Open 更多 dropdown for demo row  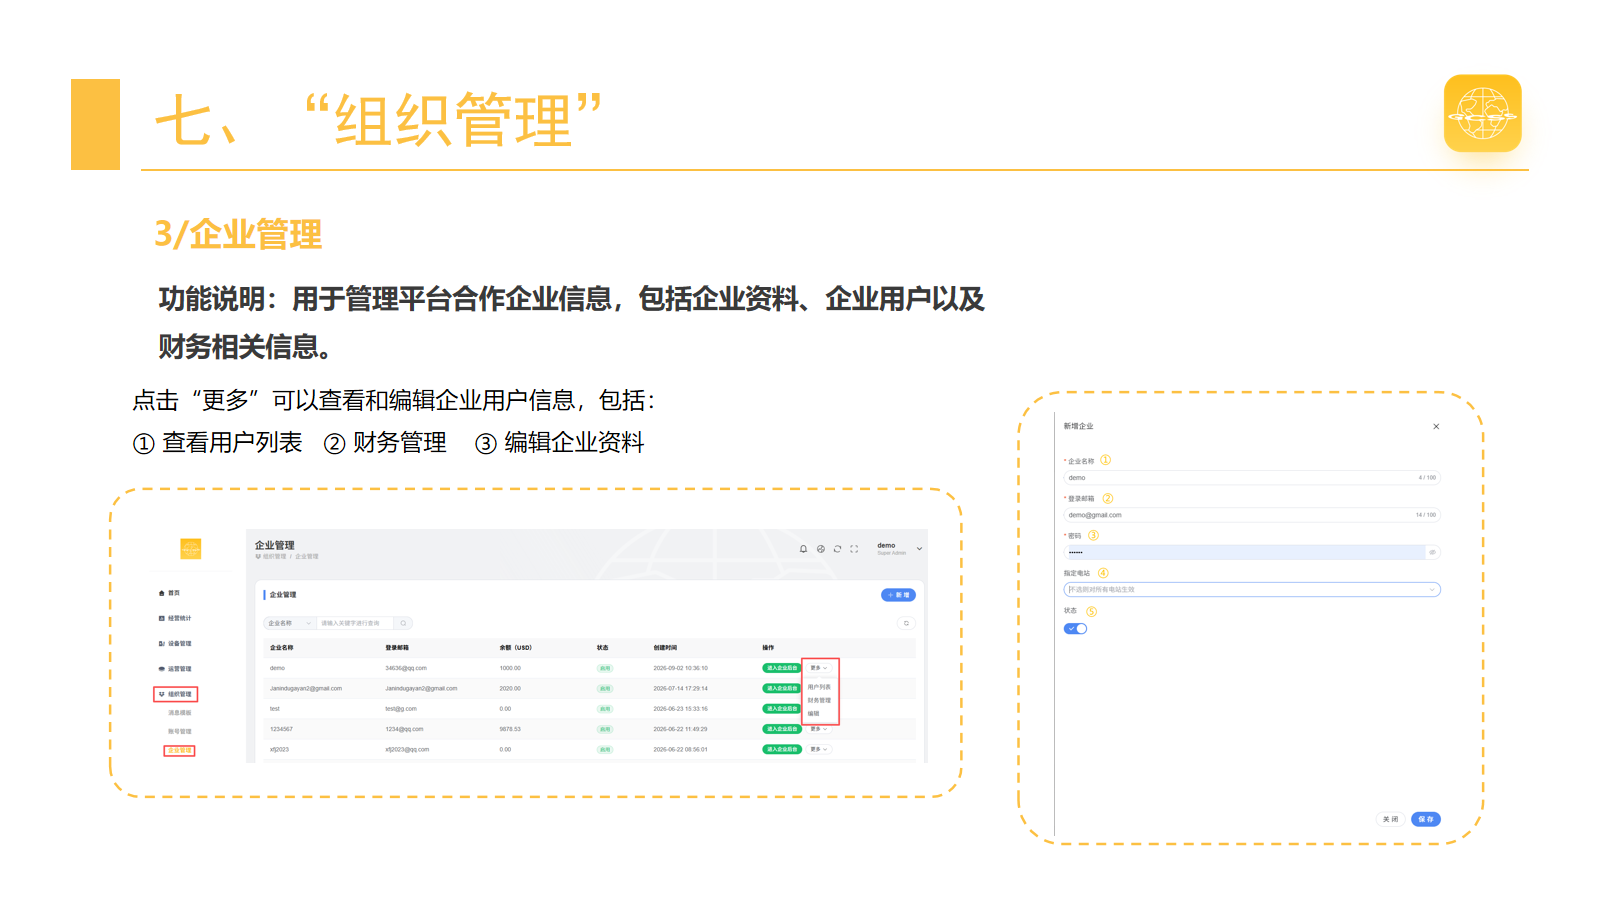(819, 668)
